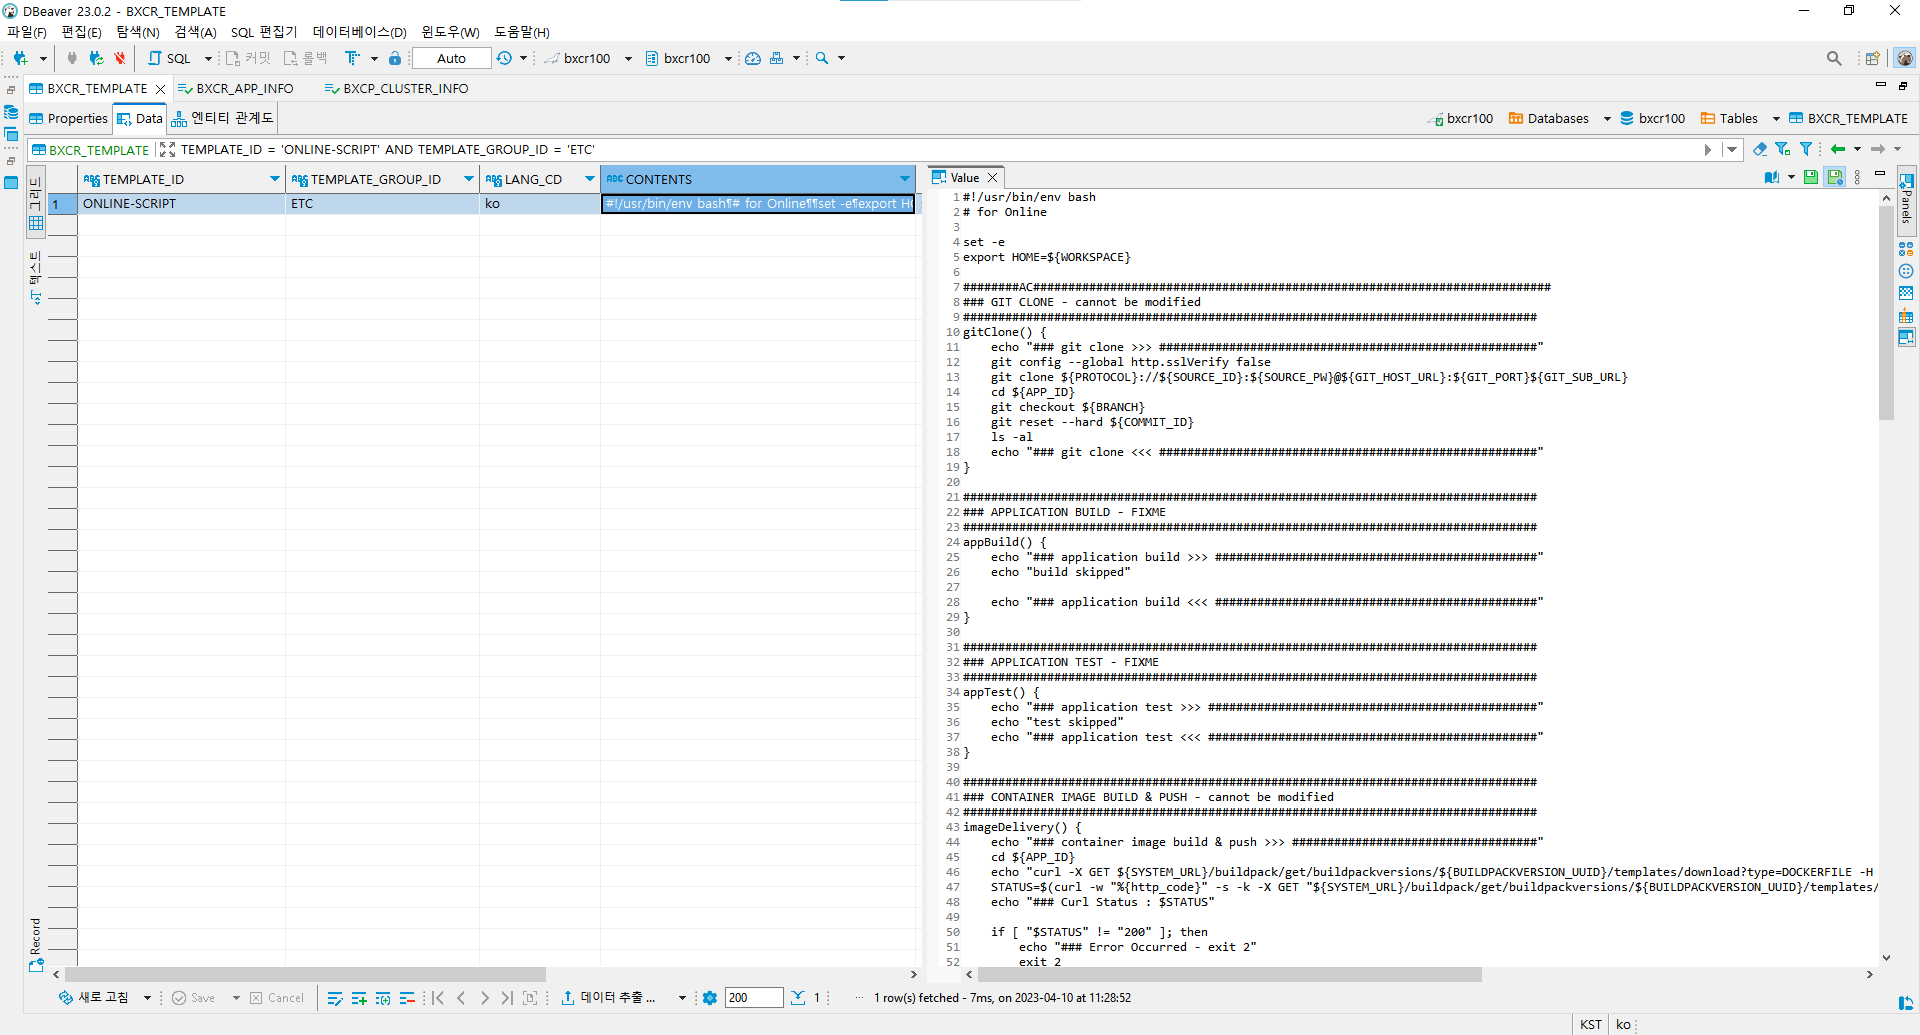Viewport: 1920px width, 1035px height.
Task: Open the 파일(F) menu
Action: [27, 32]
